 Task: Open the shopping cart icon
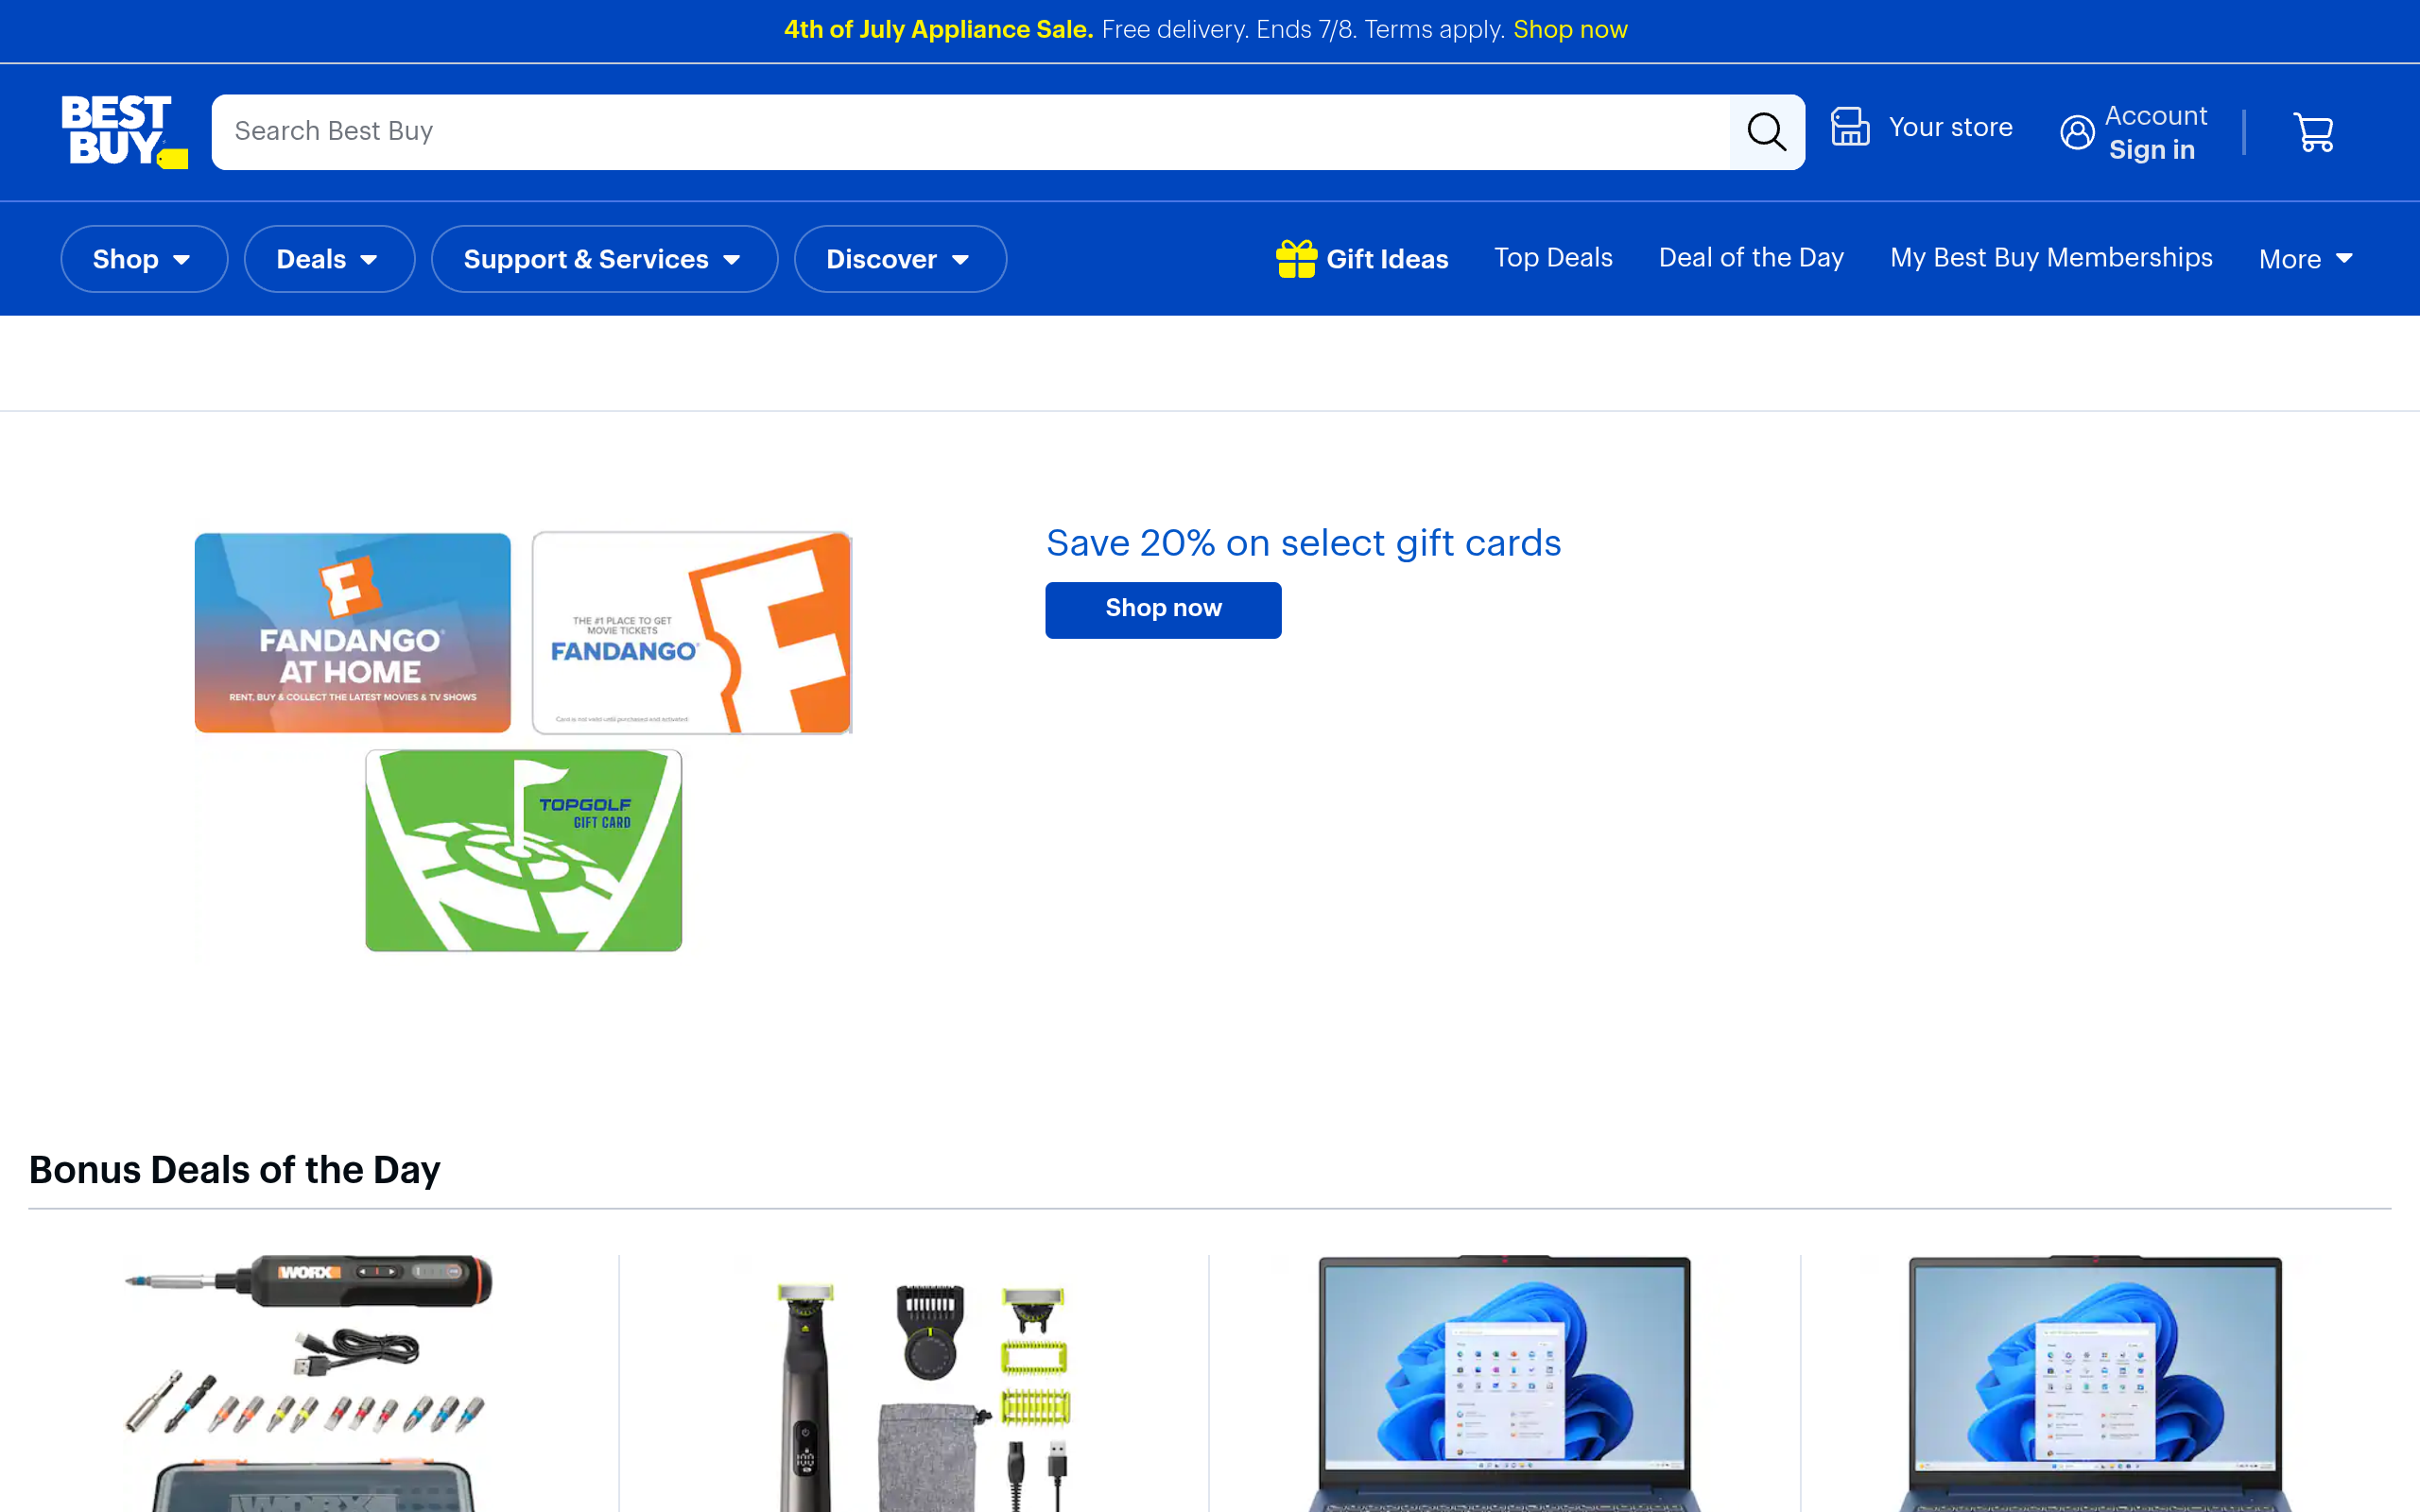2313,132
